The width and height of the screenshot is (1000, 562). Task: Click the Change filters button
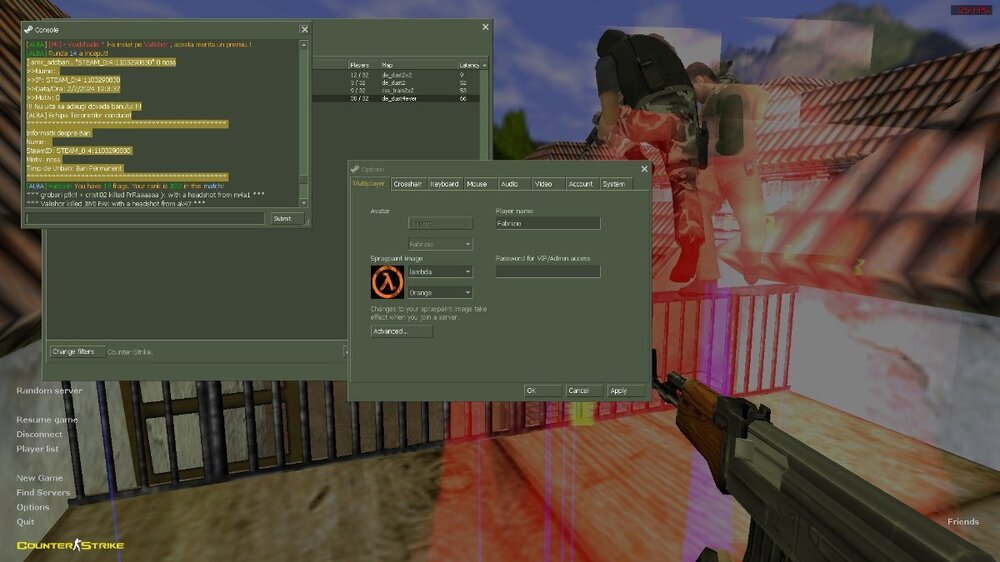(x=73, y=352)
